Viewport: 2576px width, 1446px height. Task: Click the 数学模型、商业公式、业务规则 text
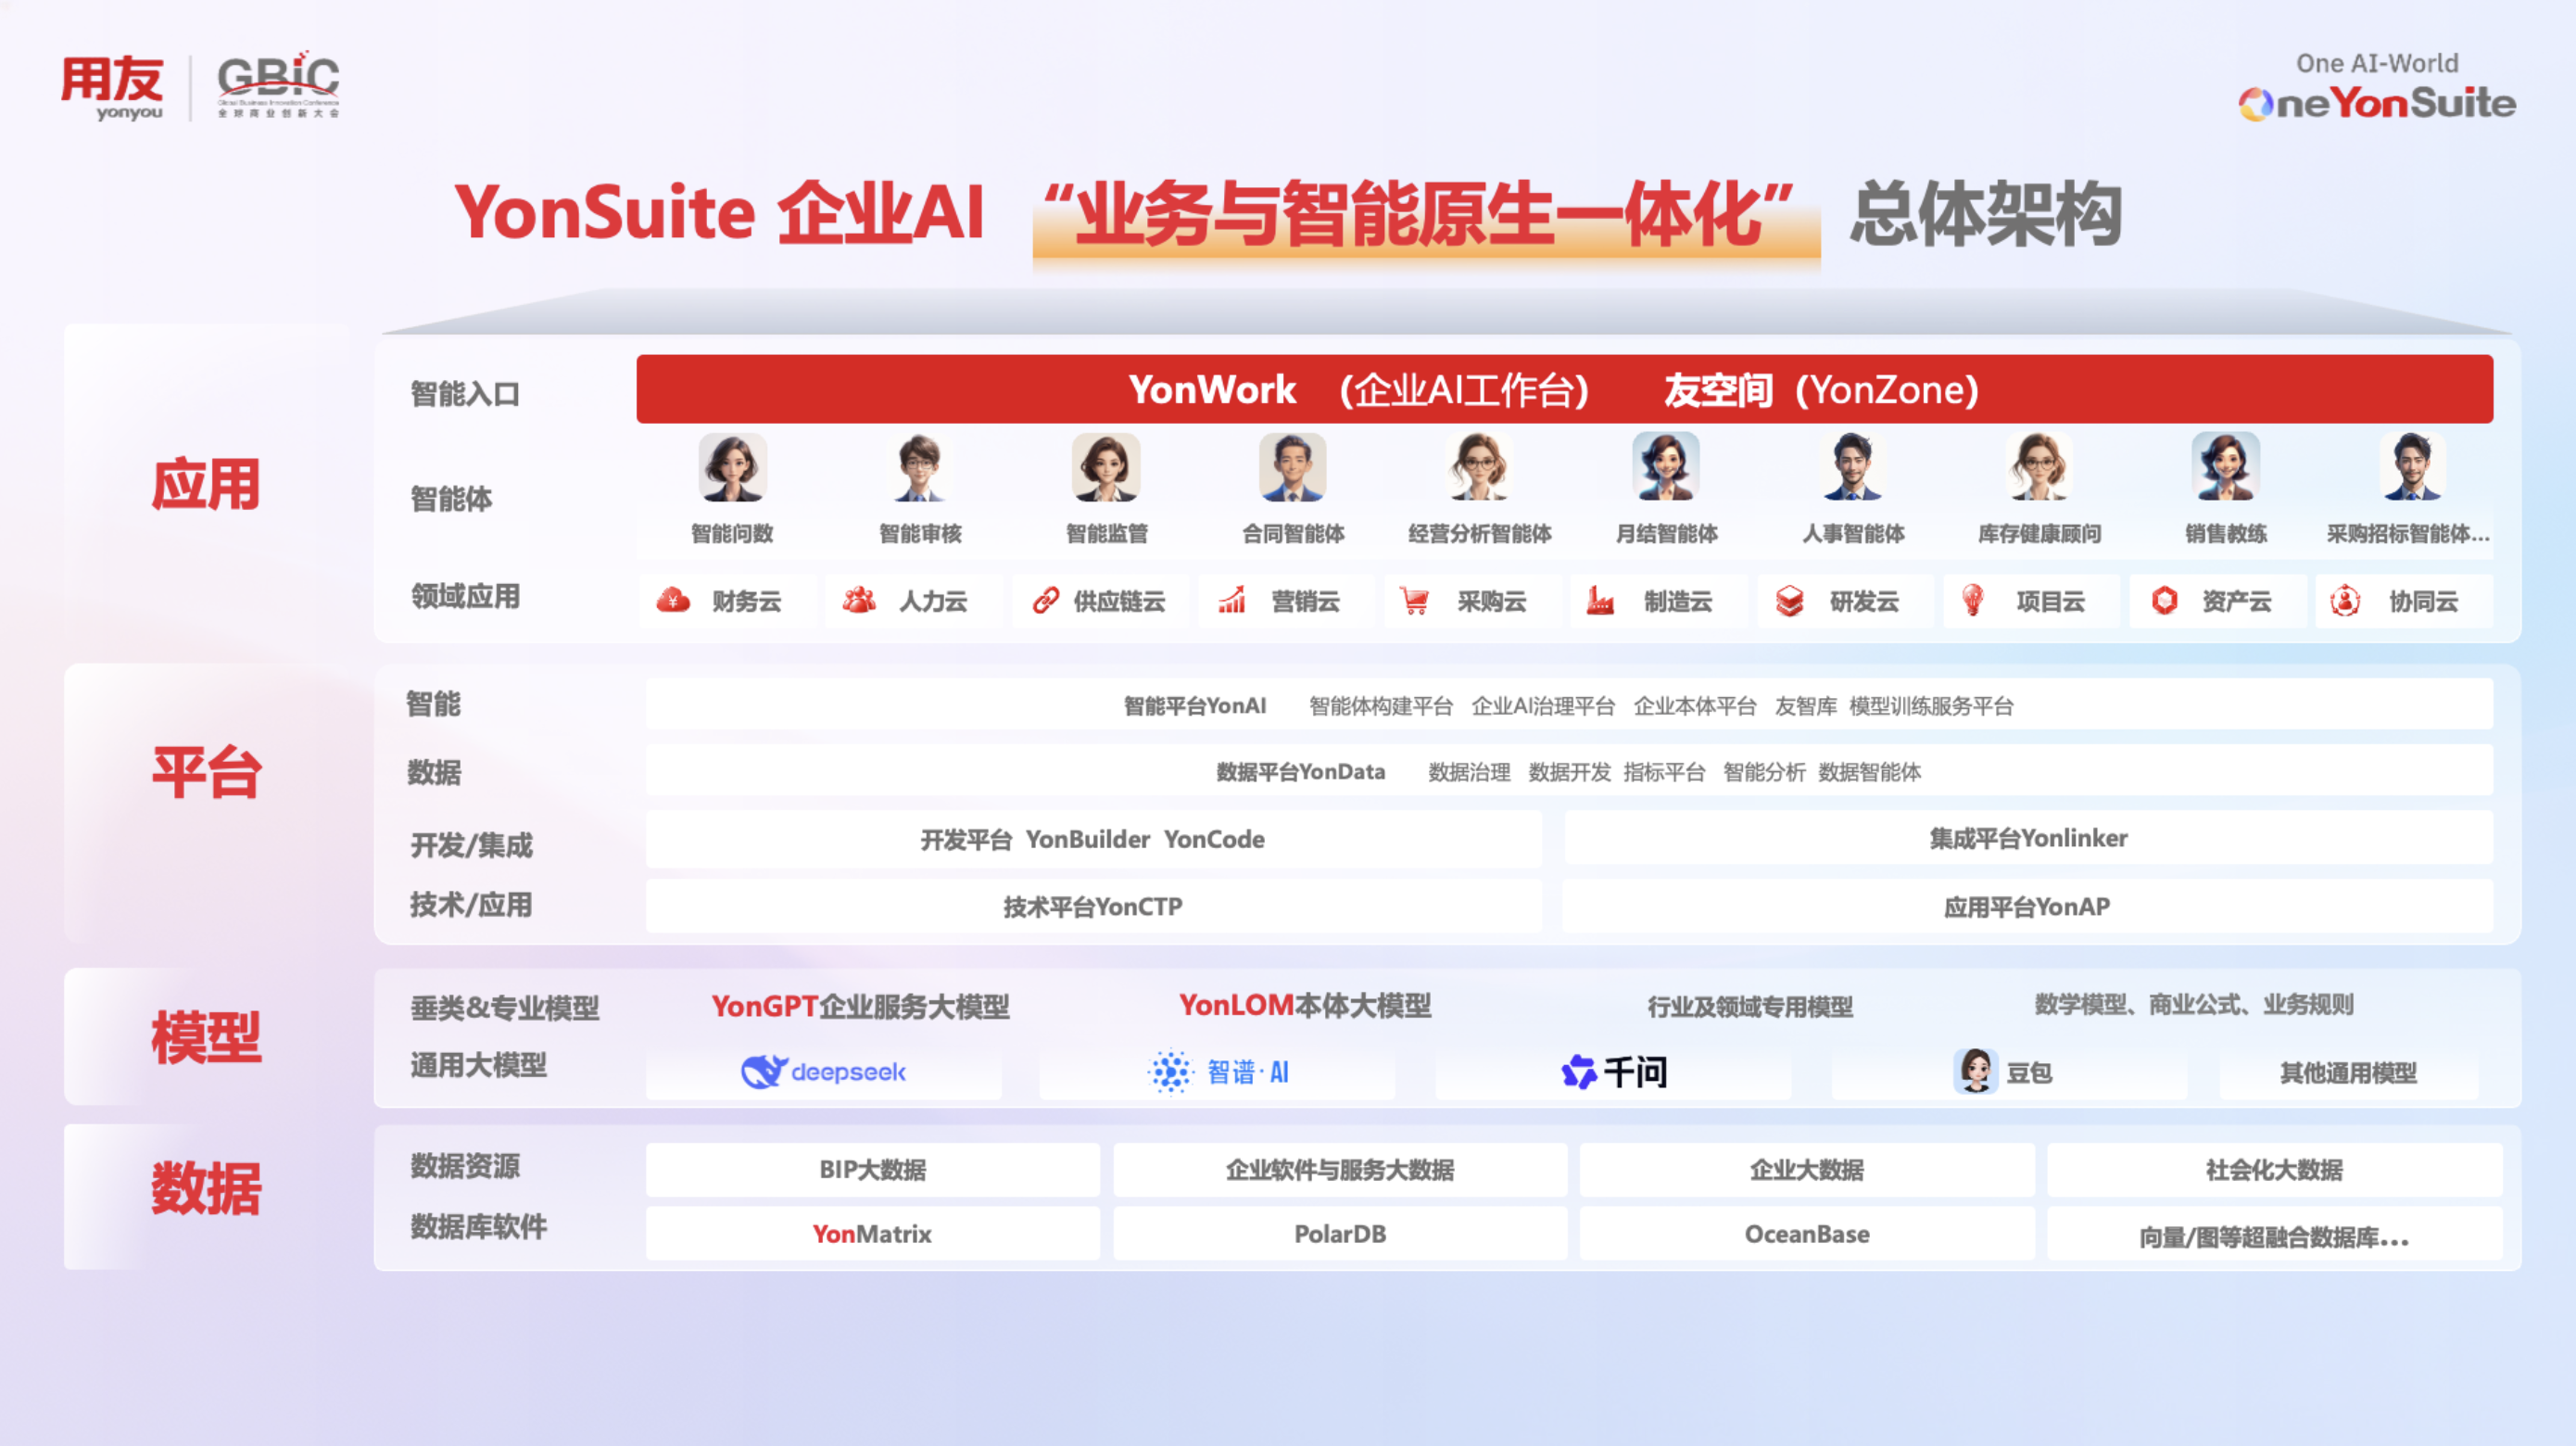[2194, 1004]
